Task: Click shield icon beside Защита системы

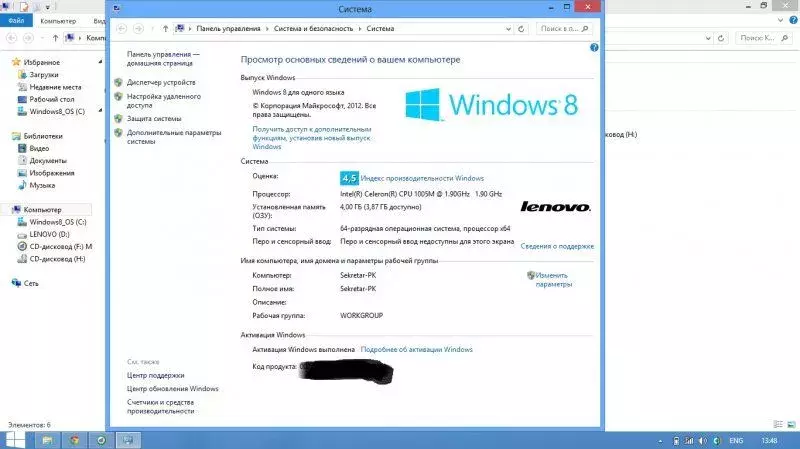Action: (x=118, y=118)
